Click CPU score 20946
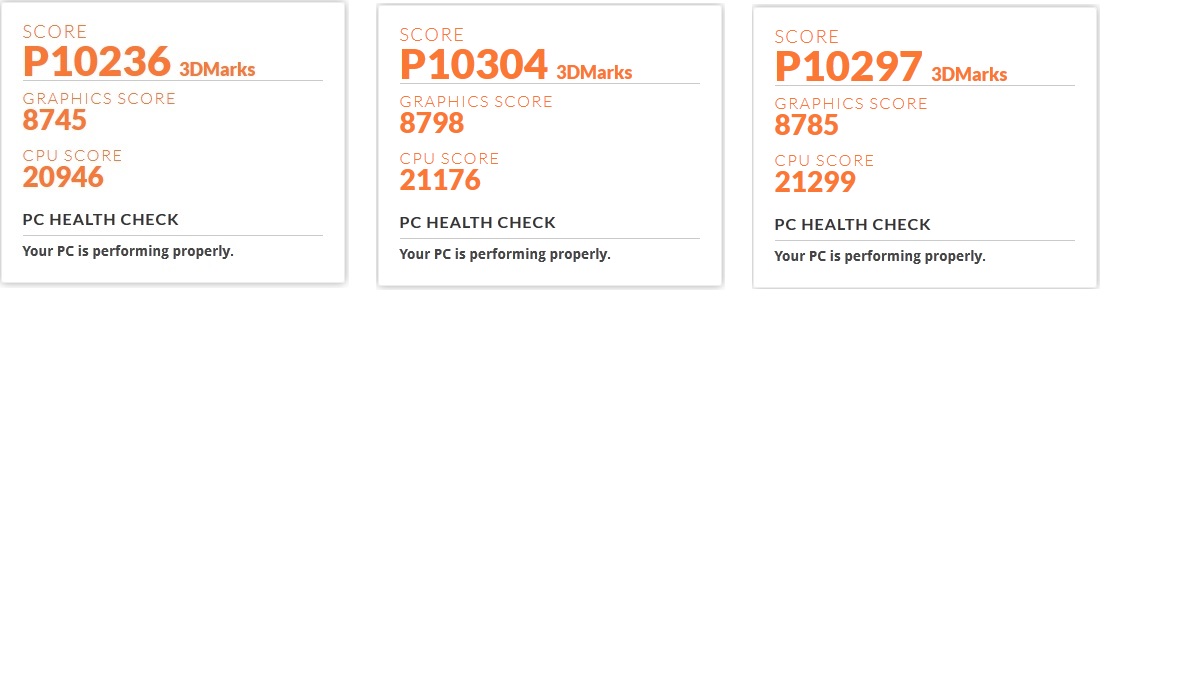The image size is (1200, 684). [x=63, y=177]
